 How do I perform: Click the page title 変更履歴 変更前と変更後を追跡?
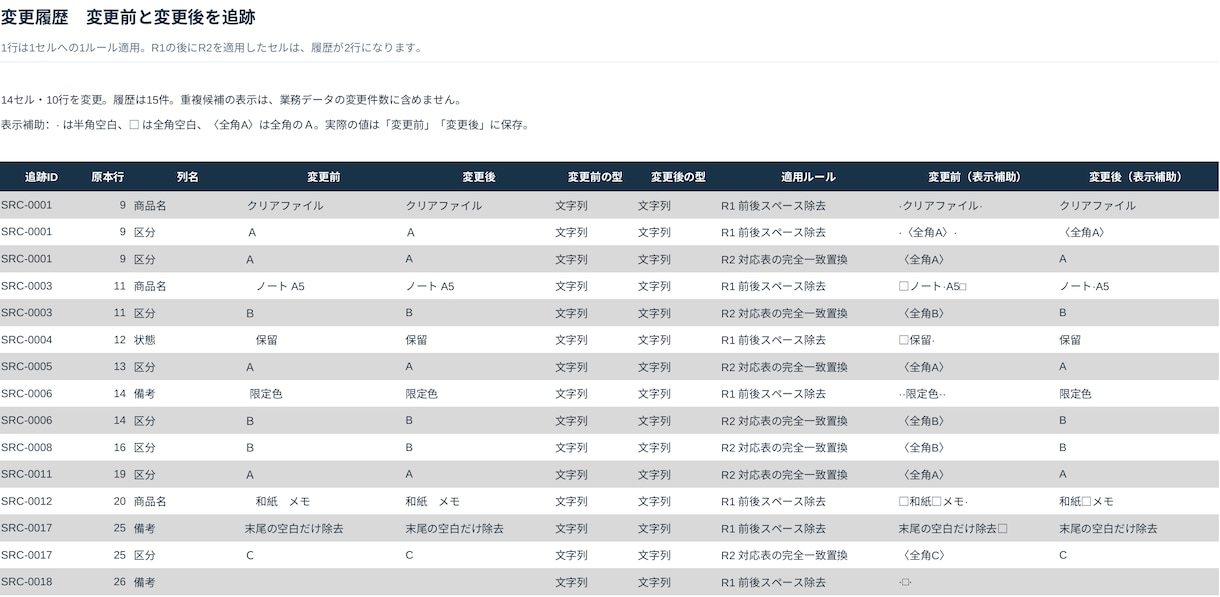coord(128,17)
